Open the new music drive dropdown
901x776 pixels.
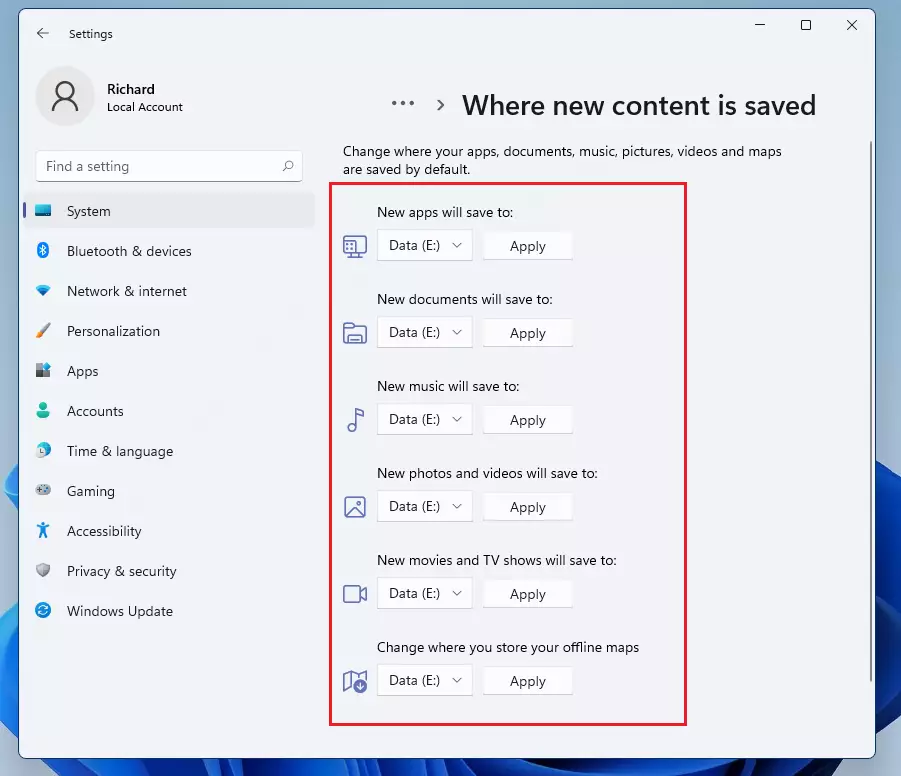pyautogui.click(x=425, y=419)
